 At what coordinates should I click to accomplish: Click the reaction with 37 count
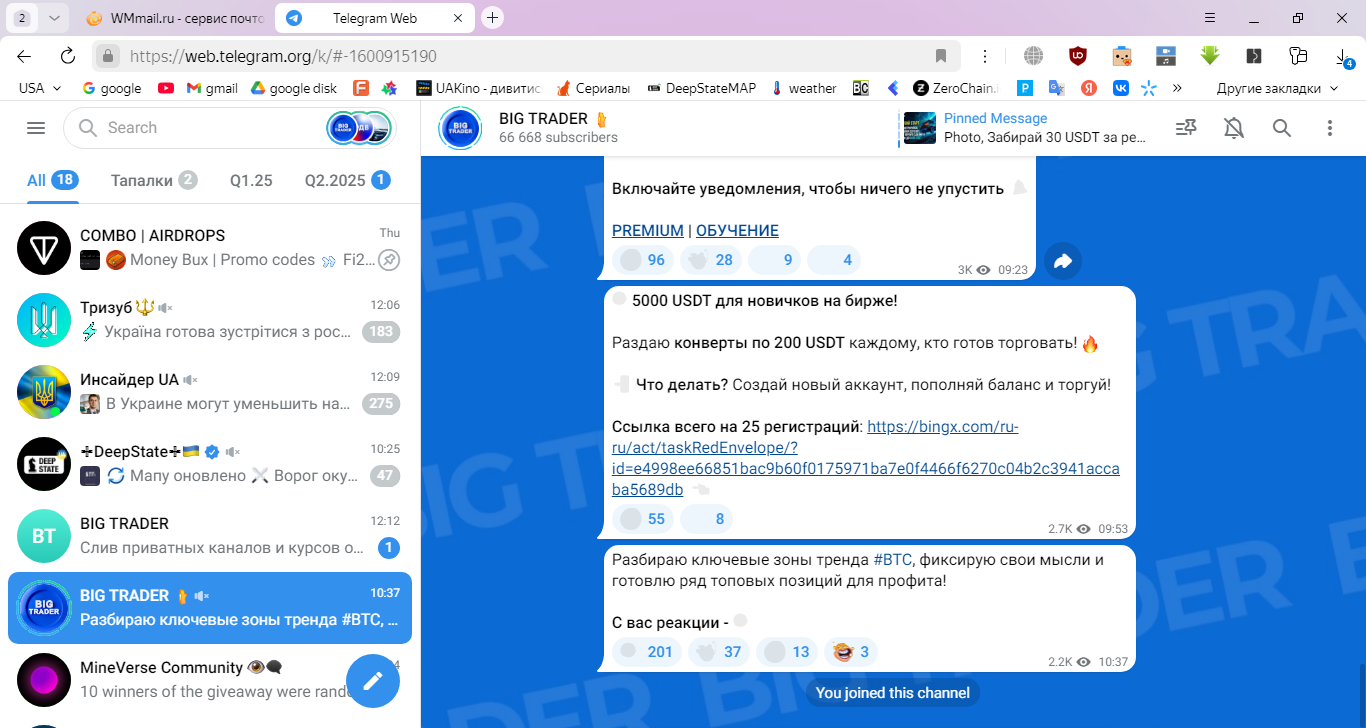click(x=720, y=652)
